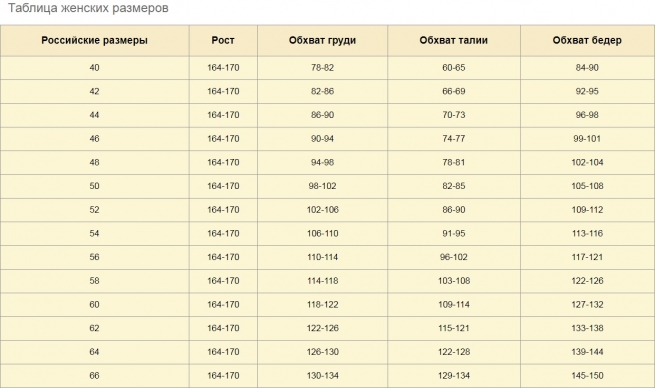Select the size 52 cell
Image resolution: width=655 pixels, height=388 pixels.
click(x=94, y=210)
